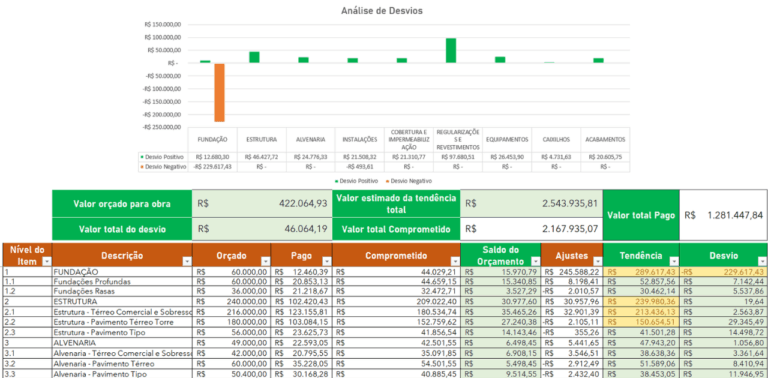Select the Saldo do Orçamento cell 35.465,26
Viewport: 768px width, 378px height.
501,311
